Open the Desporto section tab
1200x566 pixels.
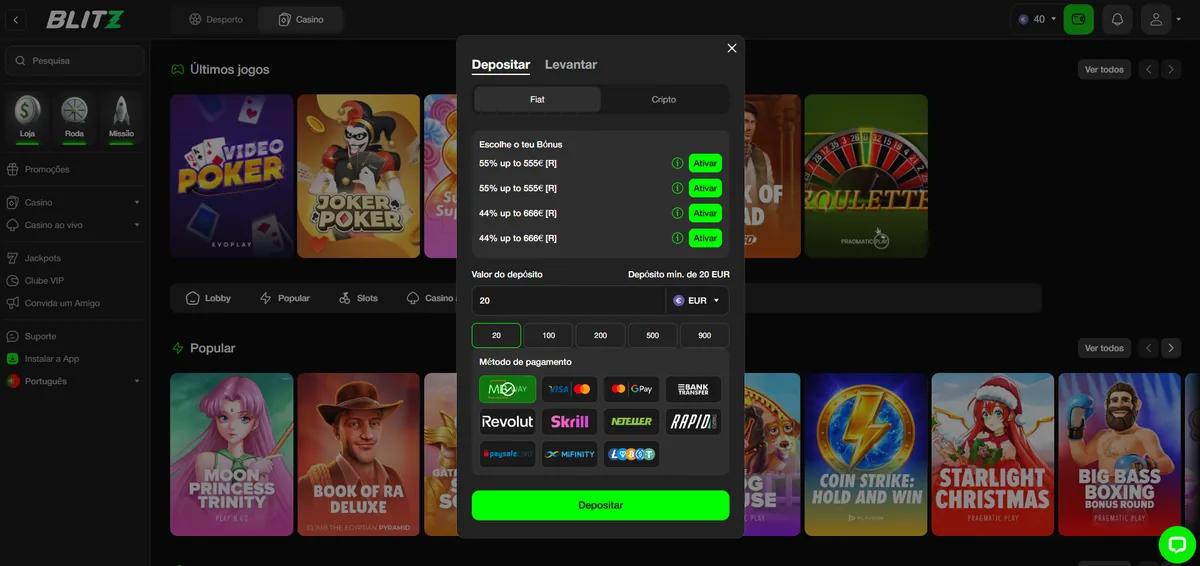point(214,19)
